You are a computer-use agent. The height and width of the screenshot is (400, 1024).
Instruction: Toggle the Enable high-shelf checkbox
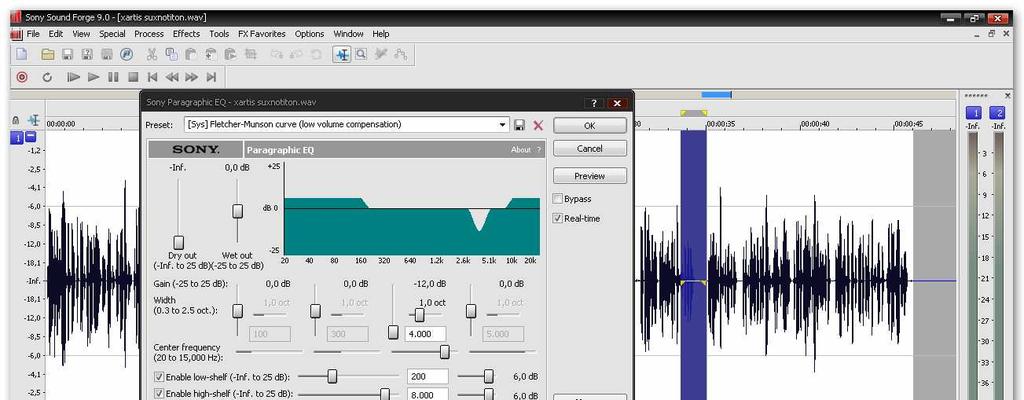point(159,394)
